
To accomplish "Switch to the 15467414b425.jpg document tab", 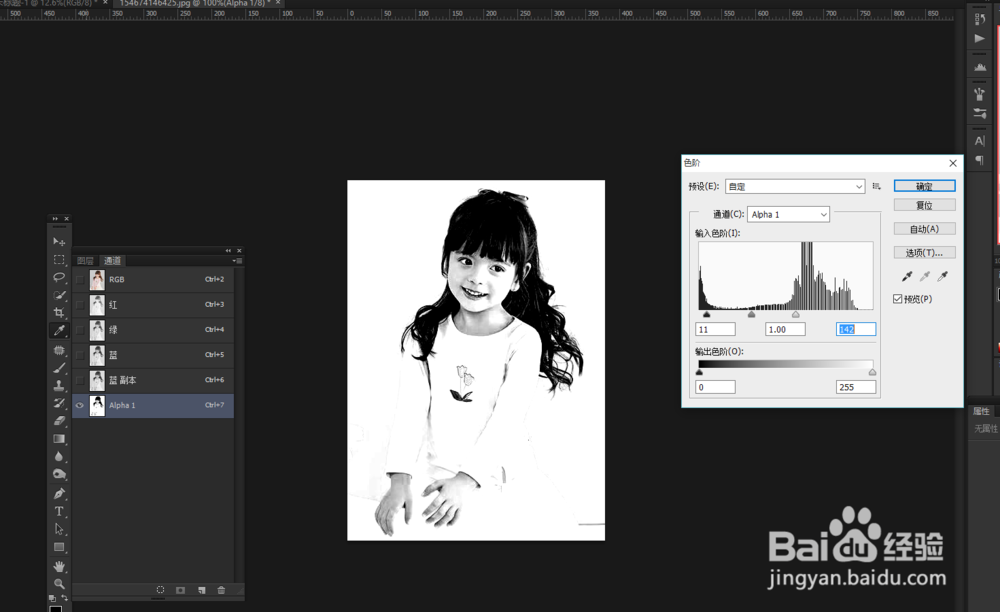I will click(x=194, y=3).
